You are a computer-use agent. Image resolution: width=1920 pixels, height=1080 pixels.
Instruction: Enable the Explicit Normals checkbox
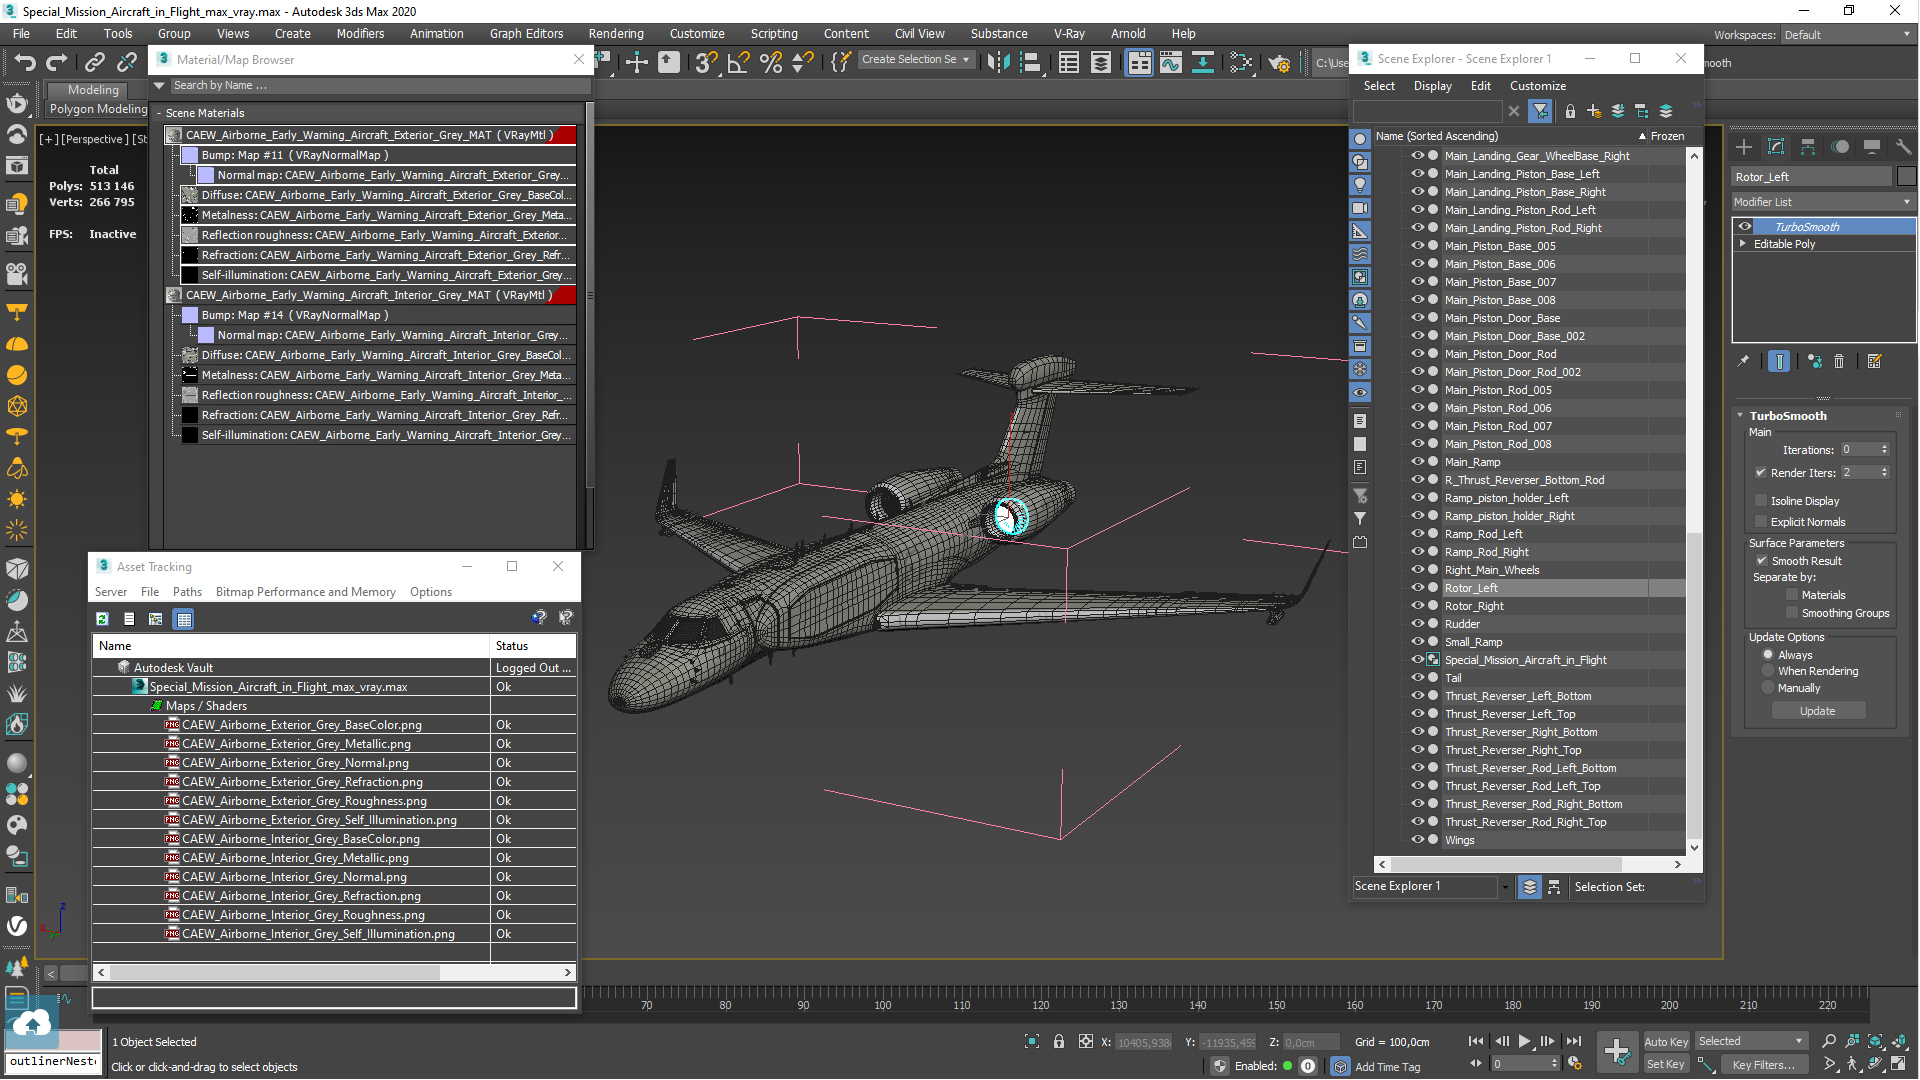[x=1761, y=522]
